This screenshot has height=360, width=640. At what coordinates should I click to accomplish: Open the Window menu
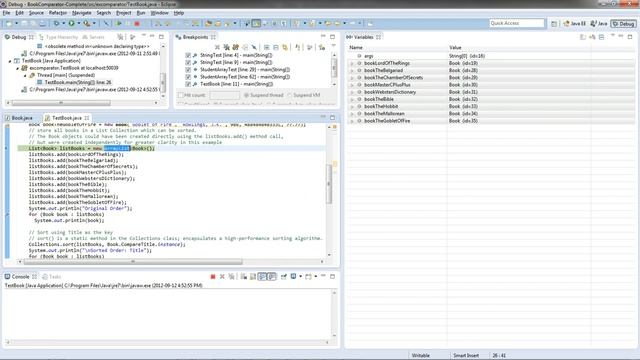160,13
